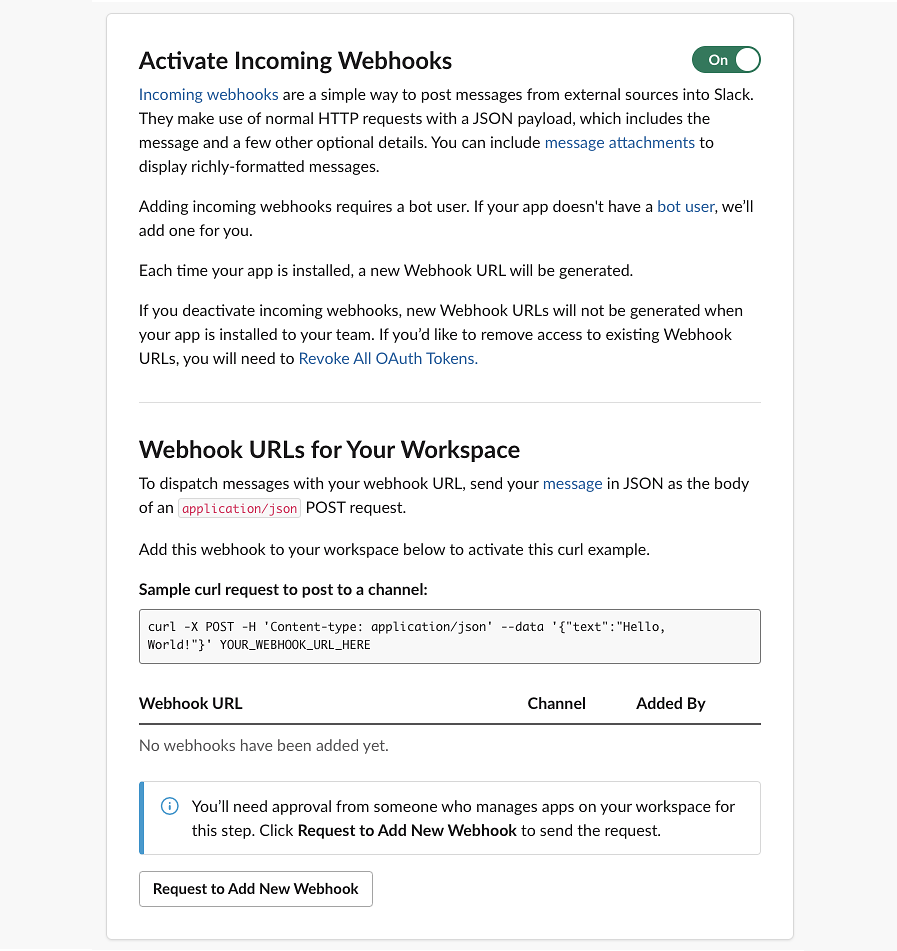Click inside the sample curl request box
This screenshot has height=951, width=897.
tap(449, 636)
